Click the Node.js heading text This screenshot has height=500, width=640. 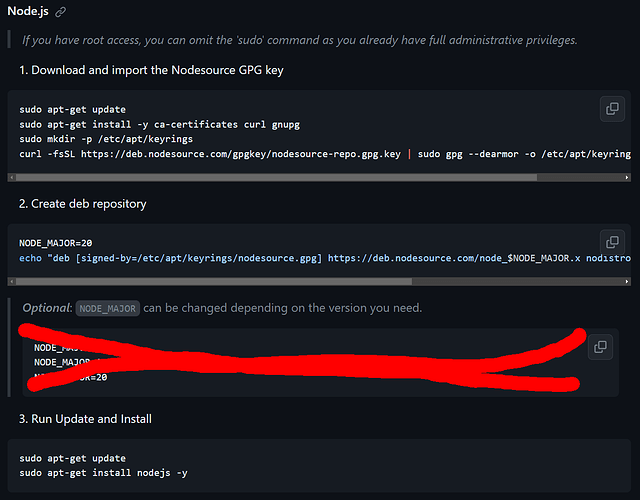tap(28, 11)
